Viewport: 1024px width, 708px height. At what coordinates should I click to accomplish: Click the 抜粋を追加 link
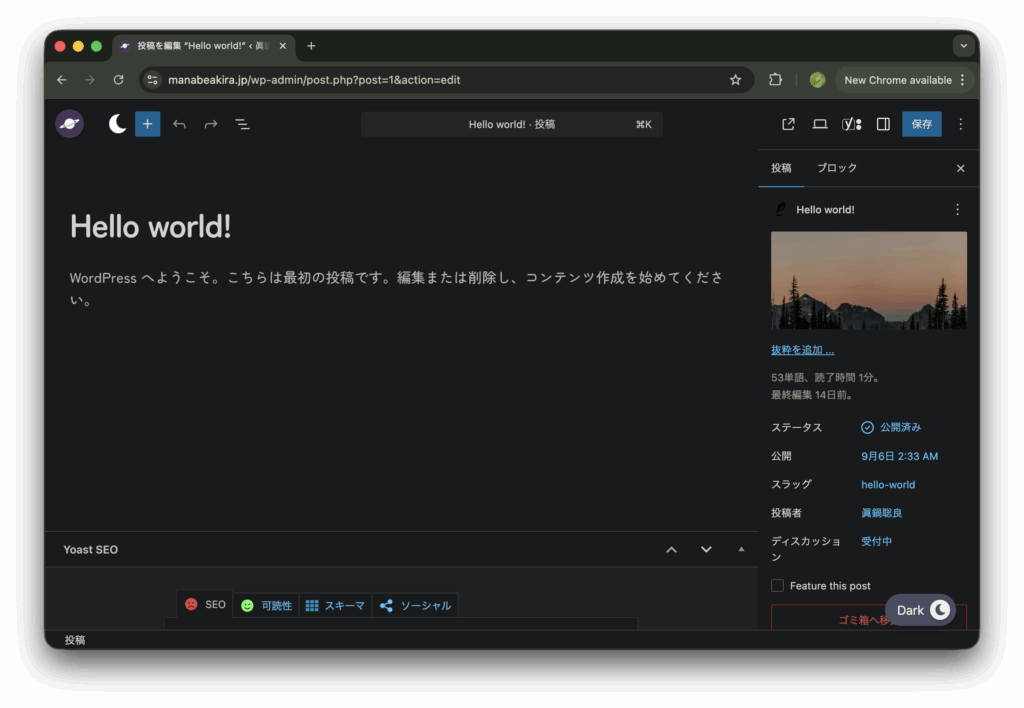(x=802, y=350)
